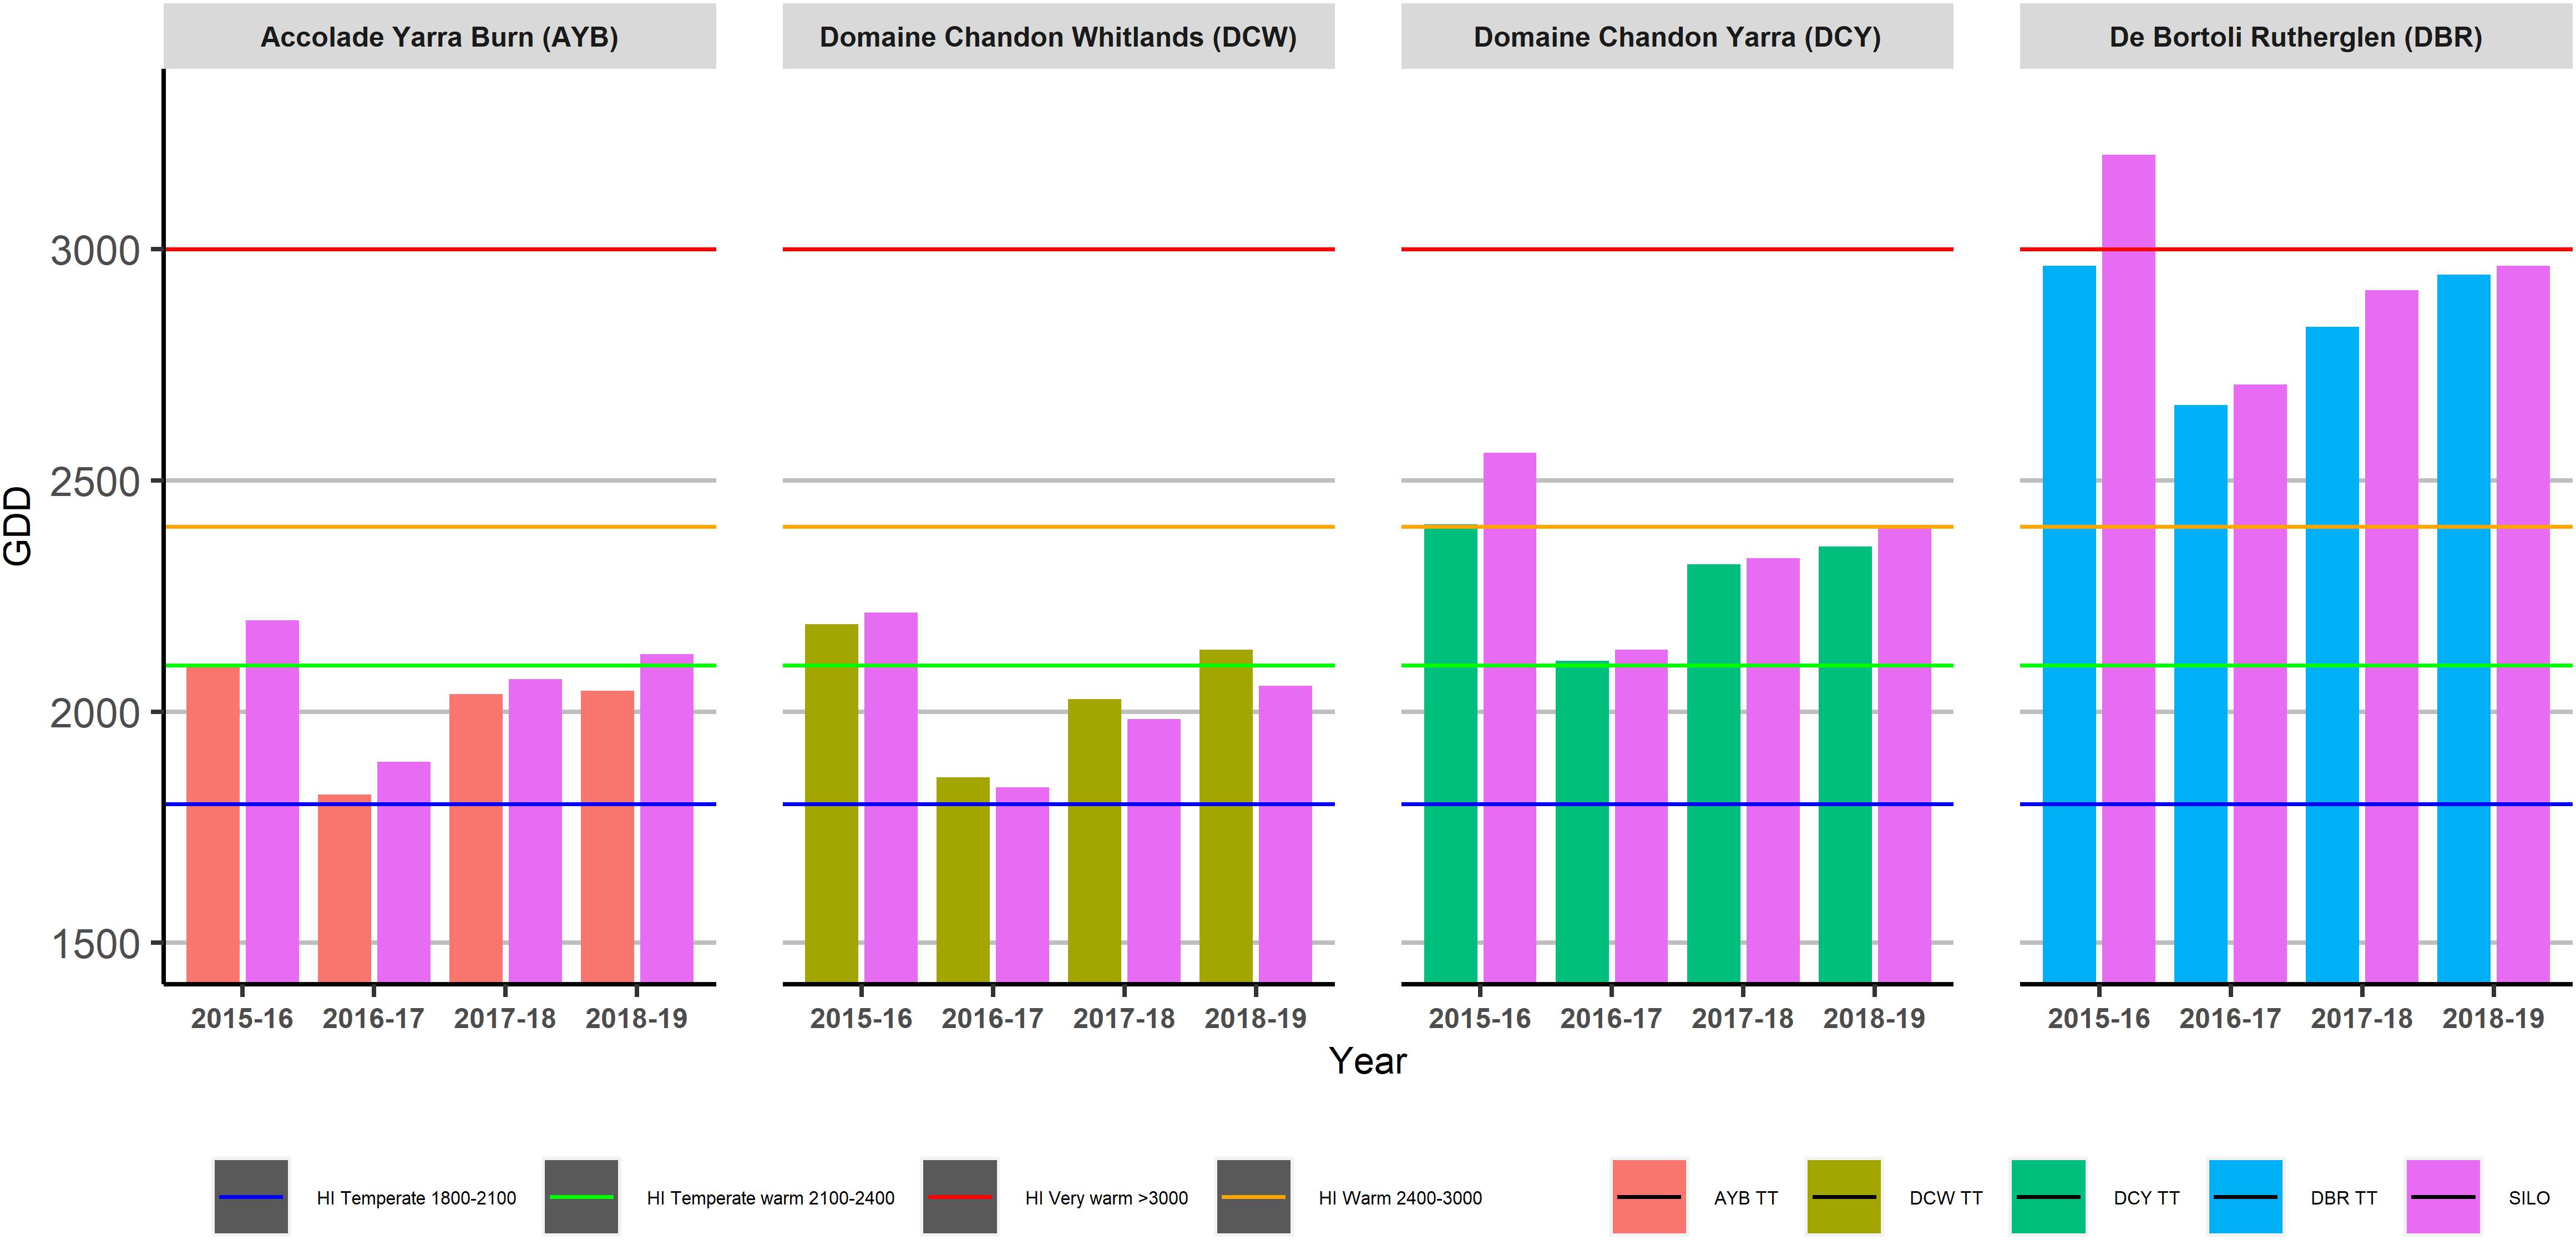Click the HI Temperate warm 2100-2400 legend swatch

pyautogui.click(x=581, y=1197)
